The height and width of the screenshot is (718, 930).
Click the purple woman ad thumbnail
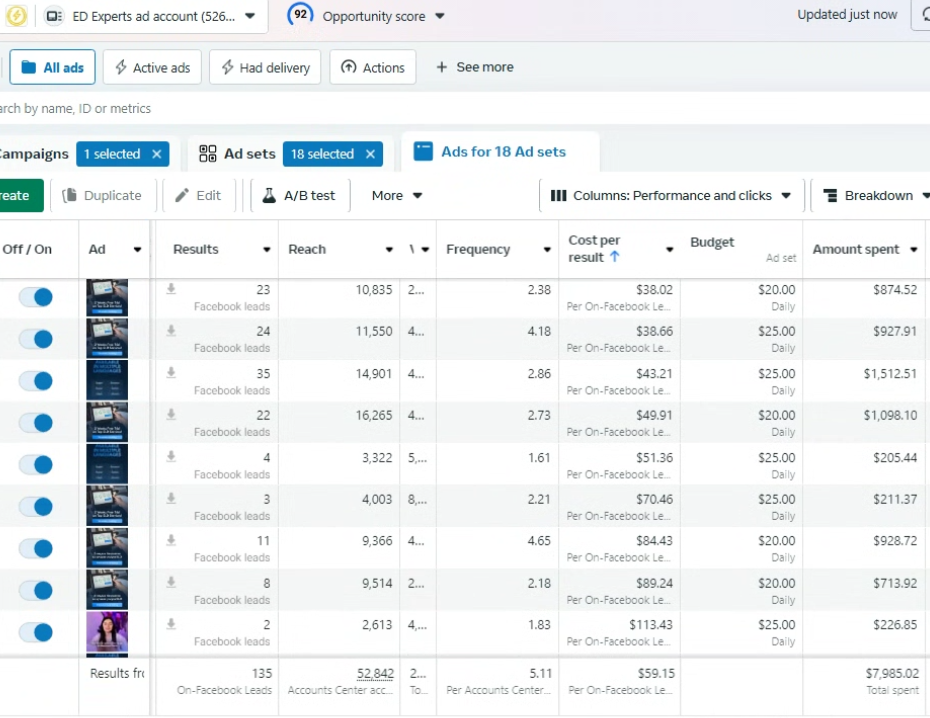pos(107,633)
